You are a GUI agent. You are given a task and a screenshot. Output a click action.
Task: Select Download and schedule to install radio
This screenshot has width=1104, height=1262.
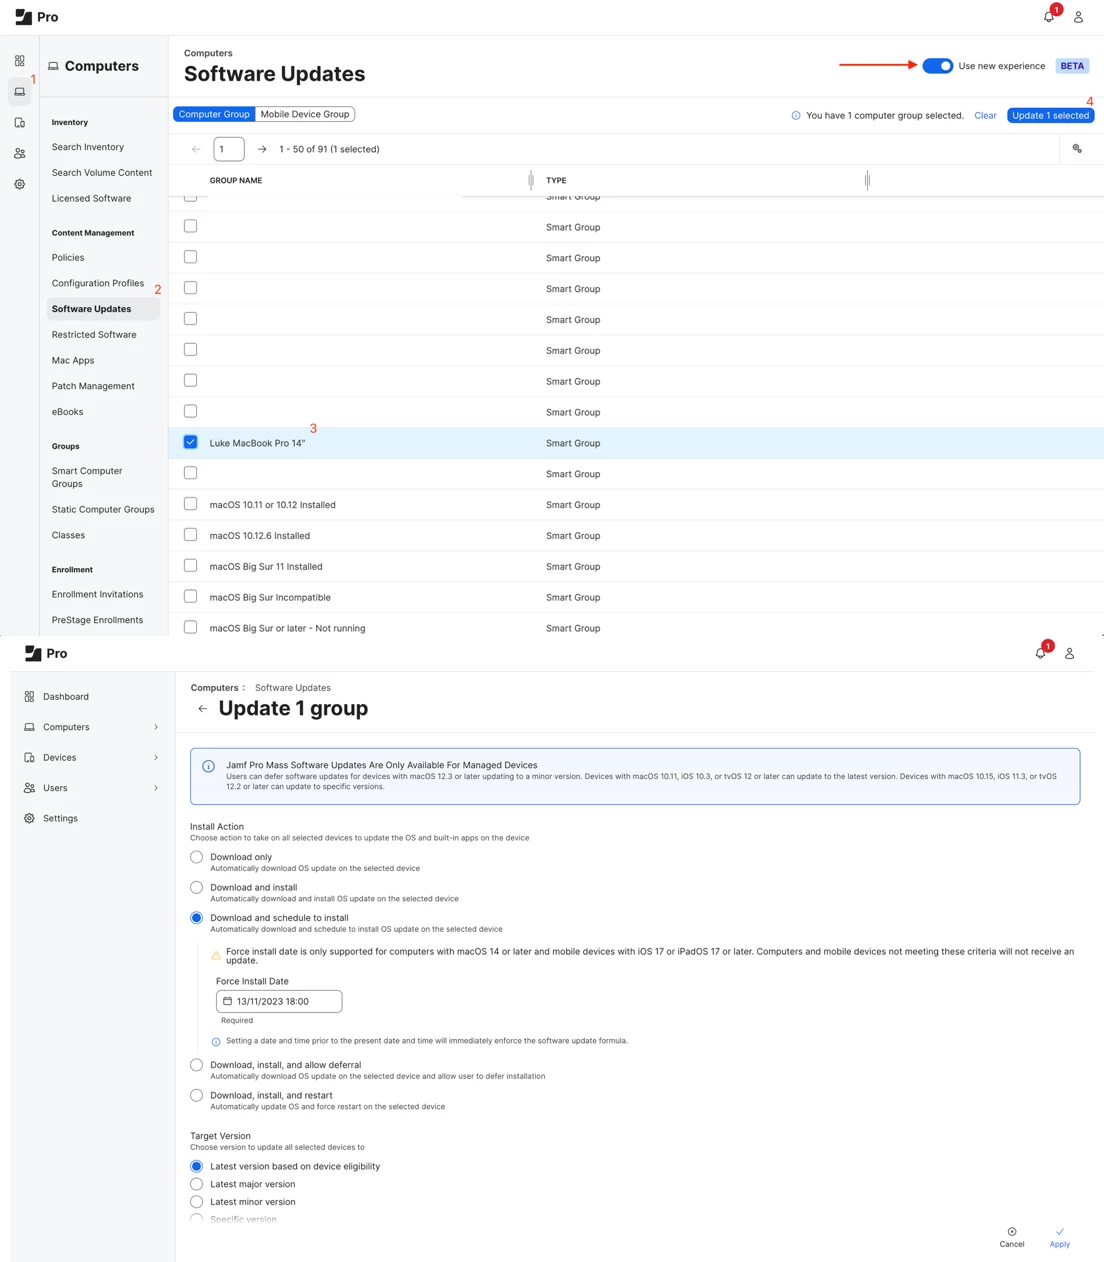point(196,918)
